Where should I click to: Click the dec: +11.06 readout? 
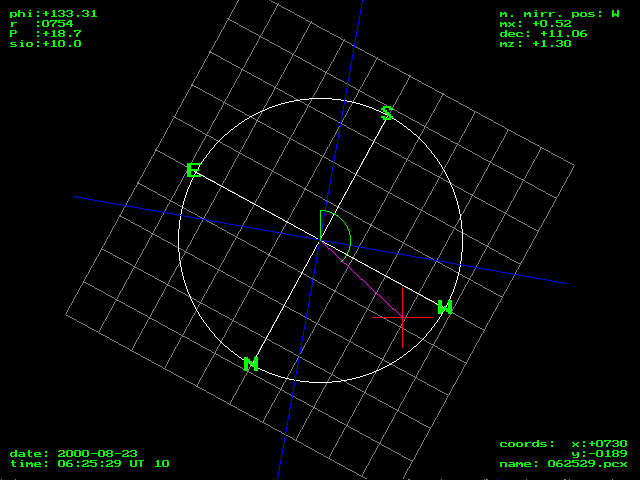(x=543, y=33)
